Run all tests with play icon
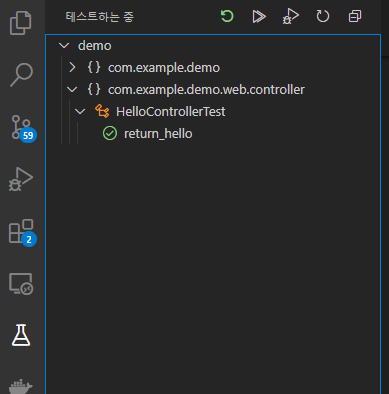Viewport: 389px width, 394px height. [x=259, y=16]
